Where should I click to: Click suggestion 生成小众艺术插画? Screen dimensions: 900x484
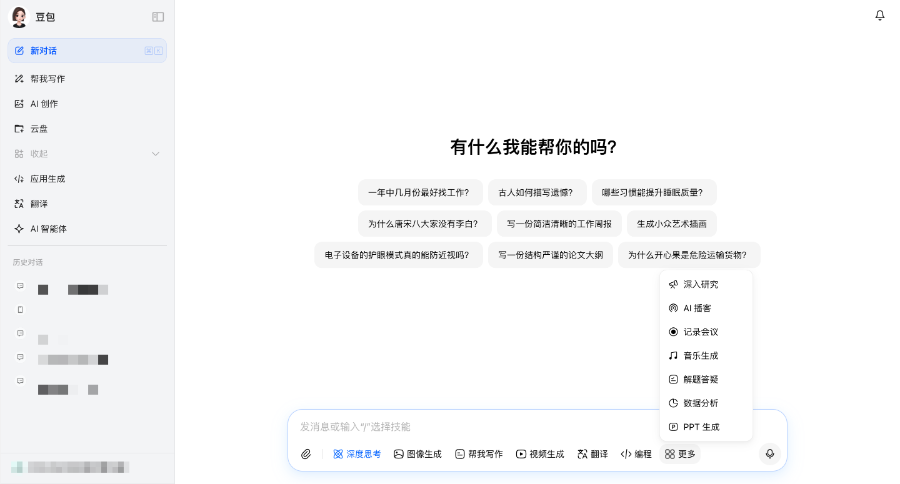(671, 224)
